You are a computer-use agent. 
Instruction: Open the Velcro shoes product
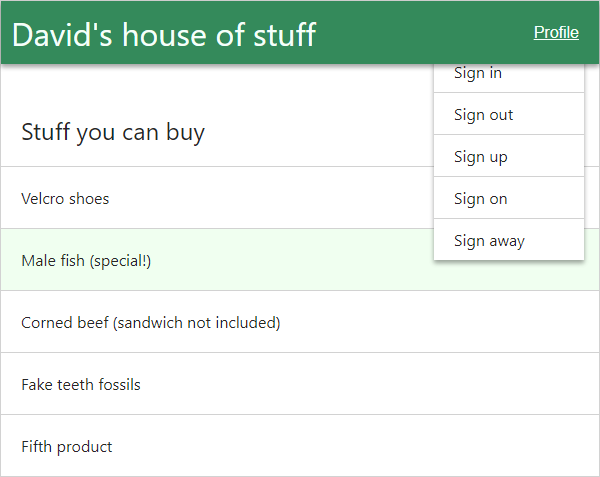coord(65,199)
